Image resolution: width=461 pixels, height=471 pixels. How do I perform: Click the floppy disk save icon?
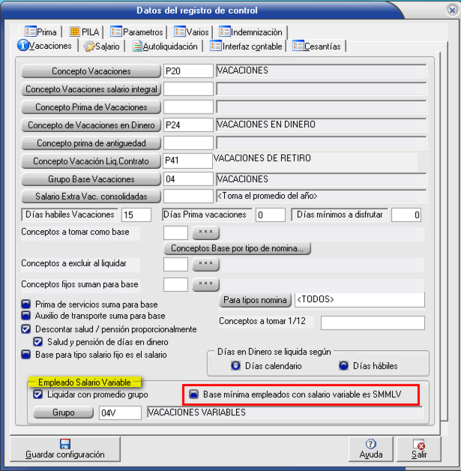coord(65,444)
